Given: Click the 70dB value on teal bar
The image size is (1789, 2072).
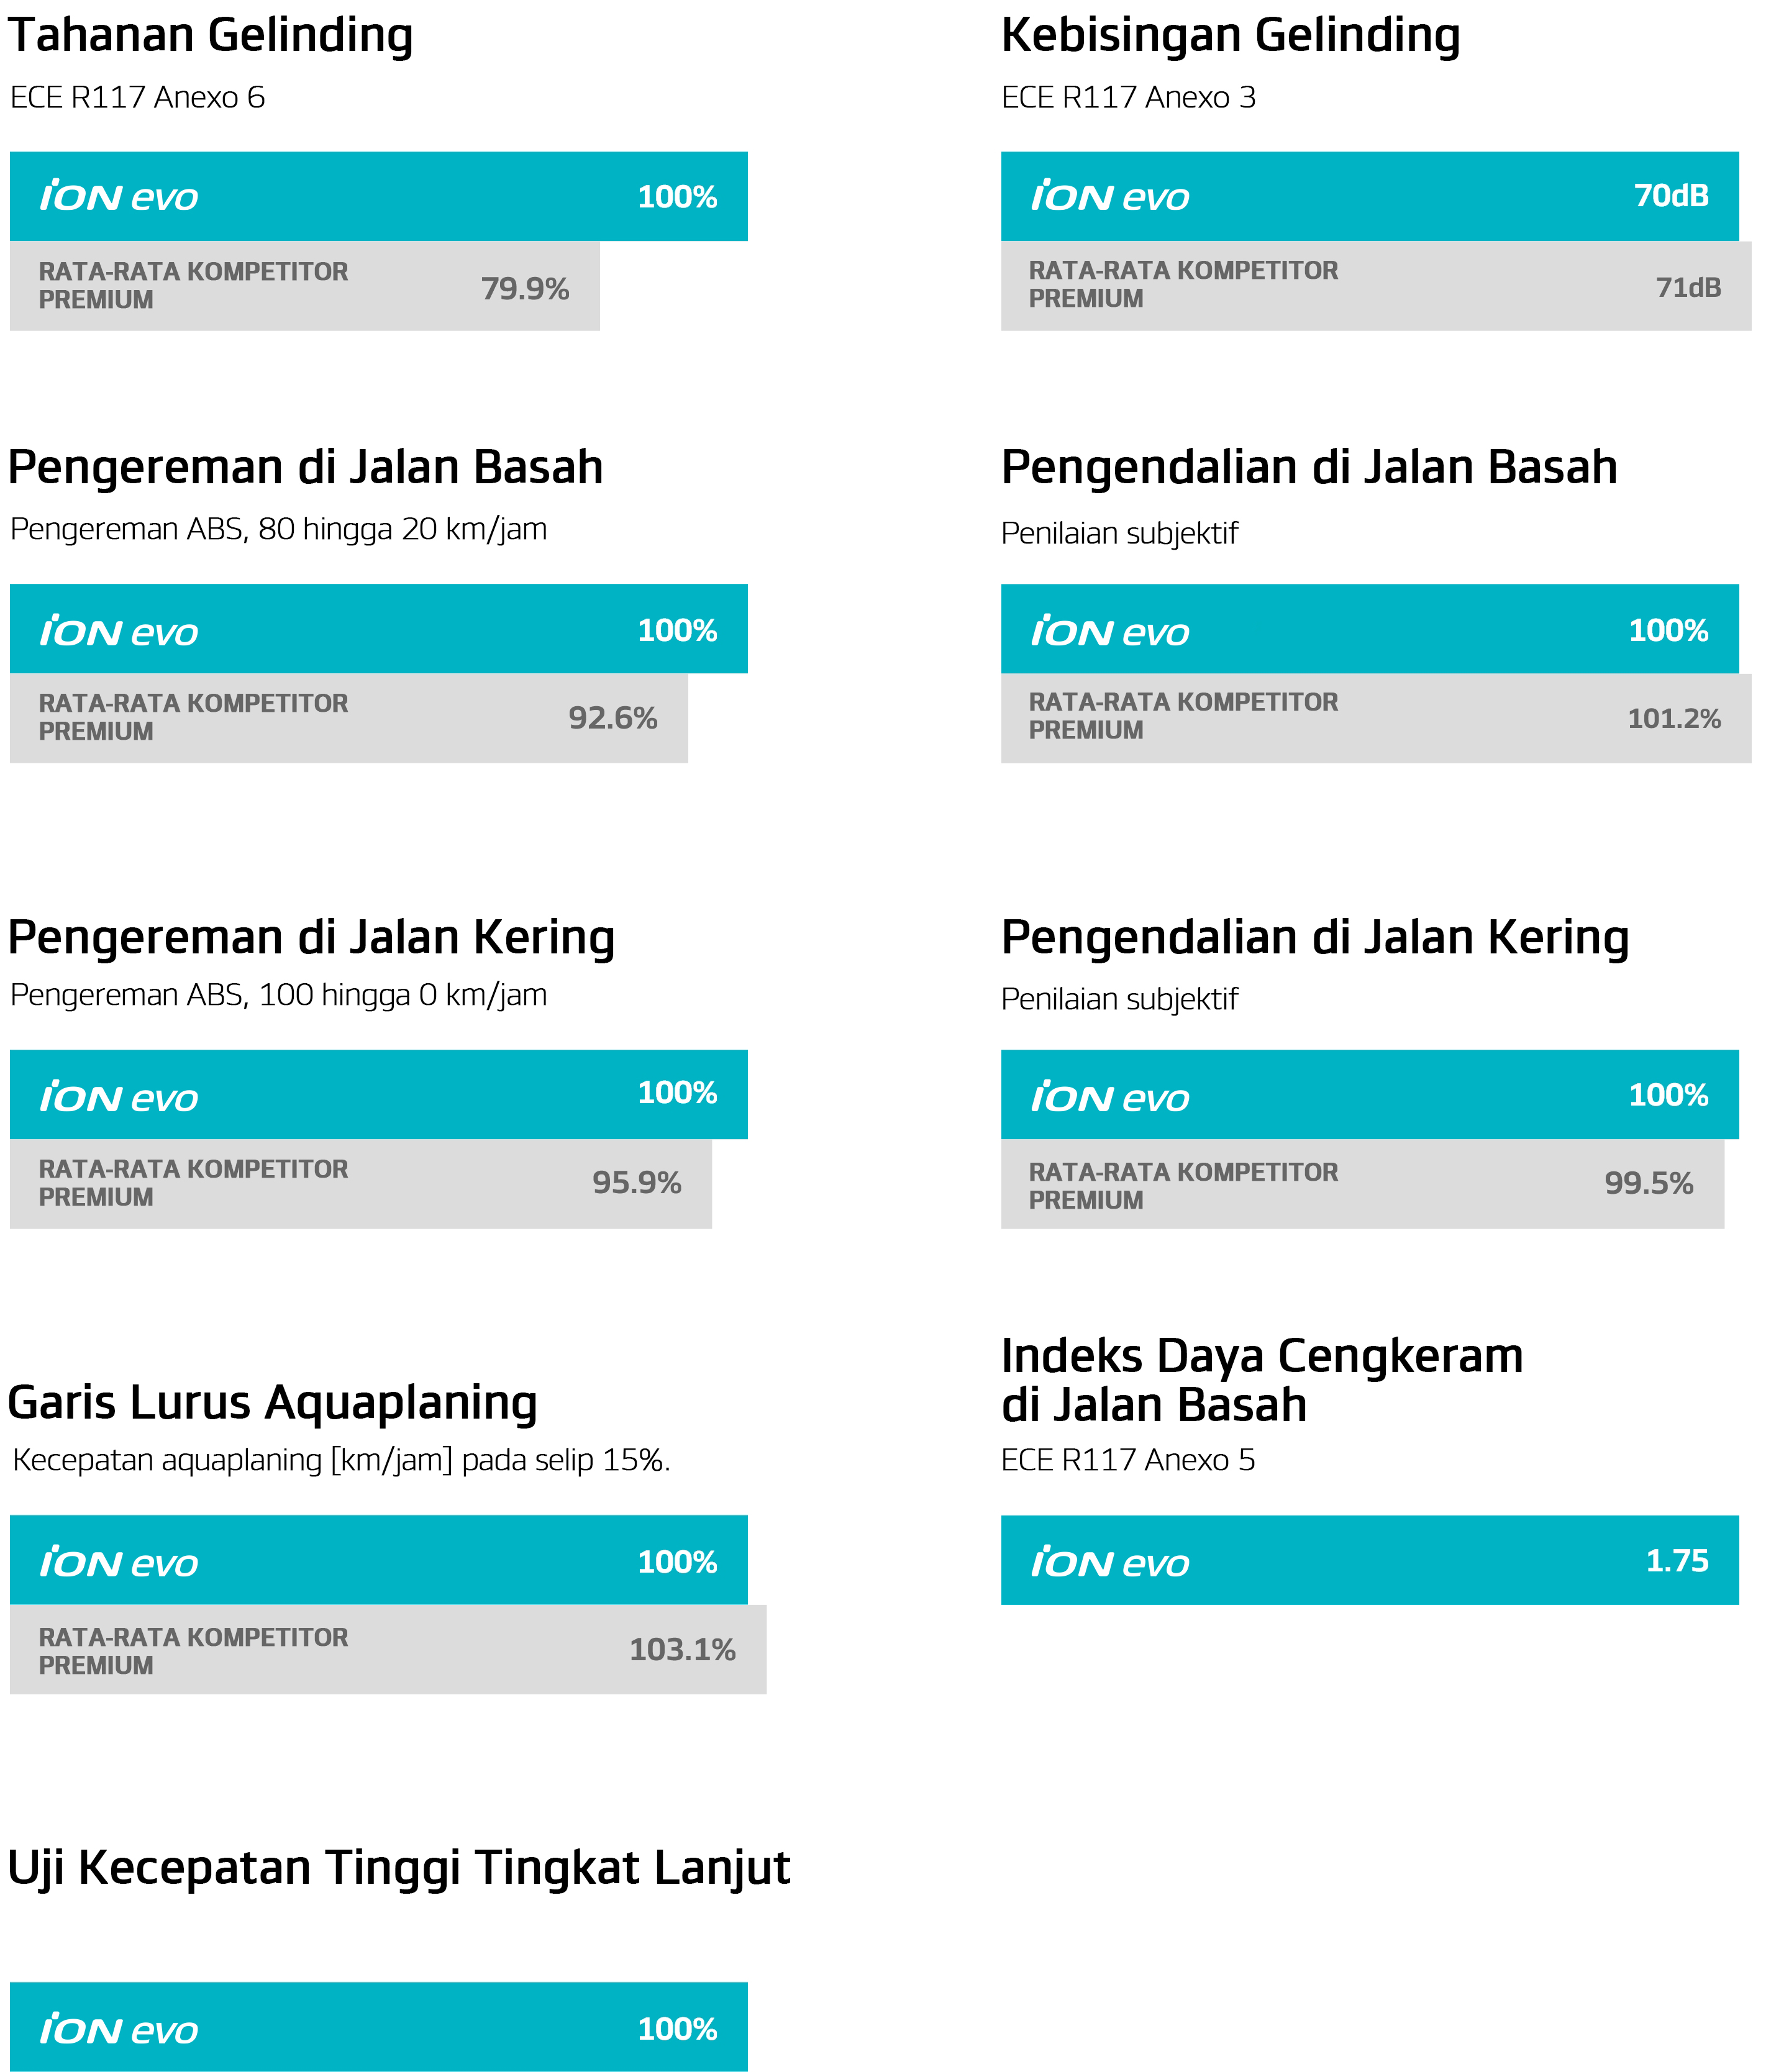Looking at the screenshot, I should (x=1671, y=195).
